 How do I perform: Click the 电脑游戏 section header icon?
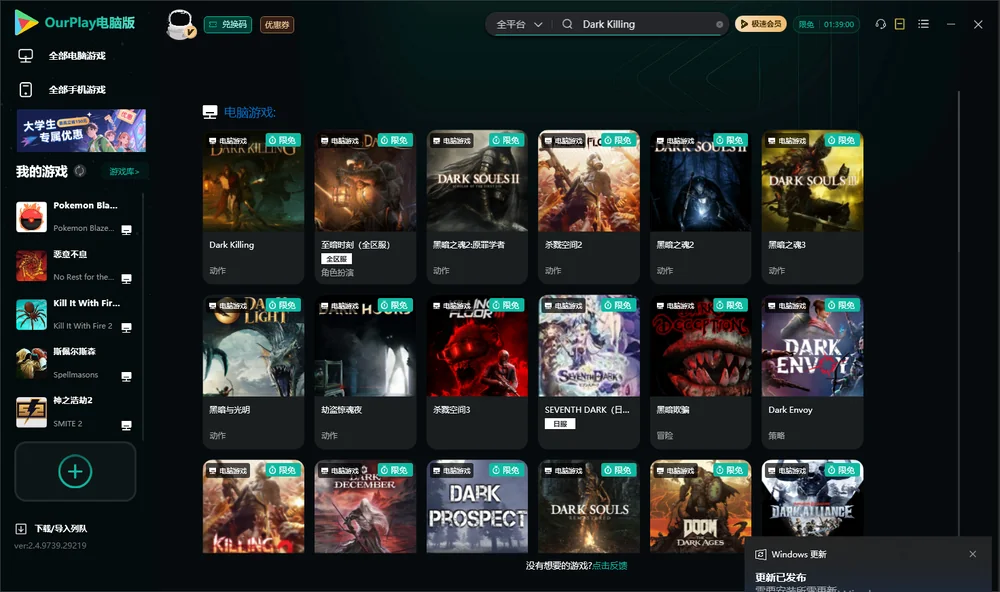point(210,112)
